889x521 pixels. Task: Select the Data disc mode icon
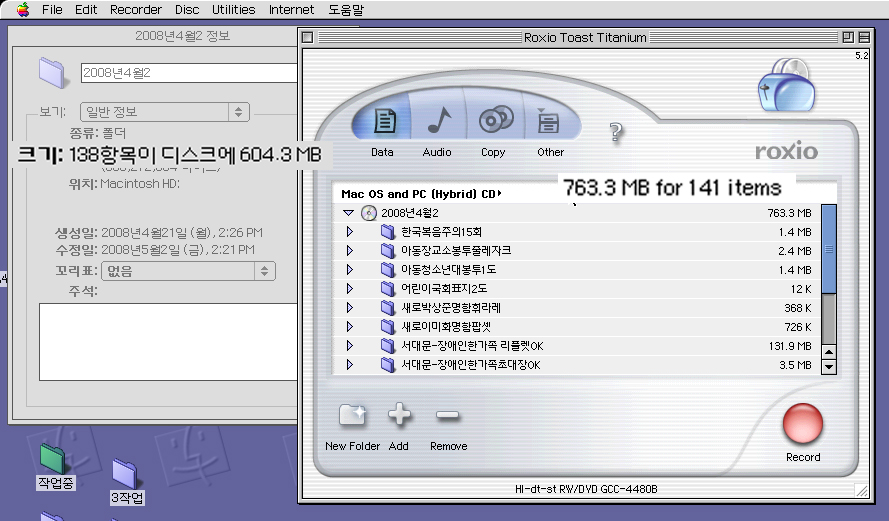[x=382, y=124]
